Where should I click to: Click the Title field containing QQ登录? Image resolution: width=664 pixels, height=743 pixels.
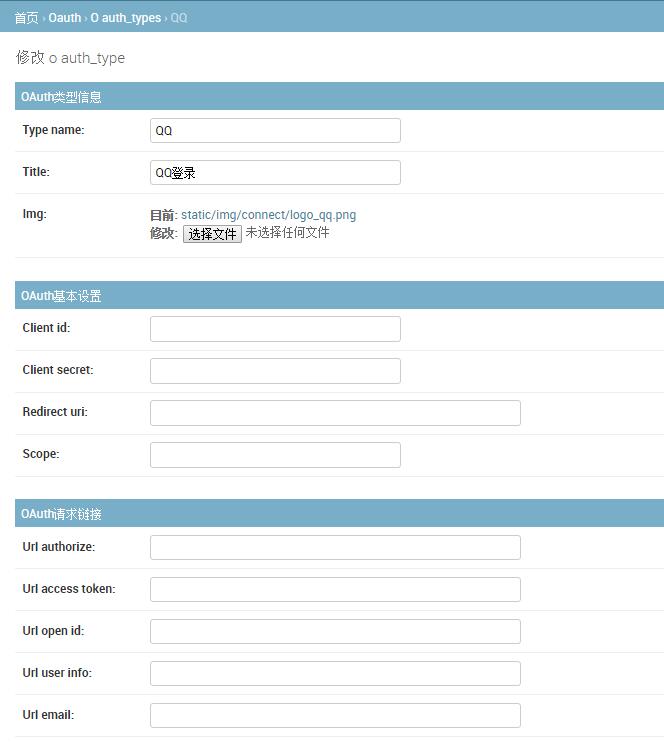275,172
